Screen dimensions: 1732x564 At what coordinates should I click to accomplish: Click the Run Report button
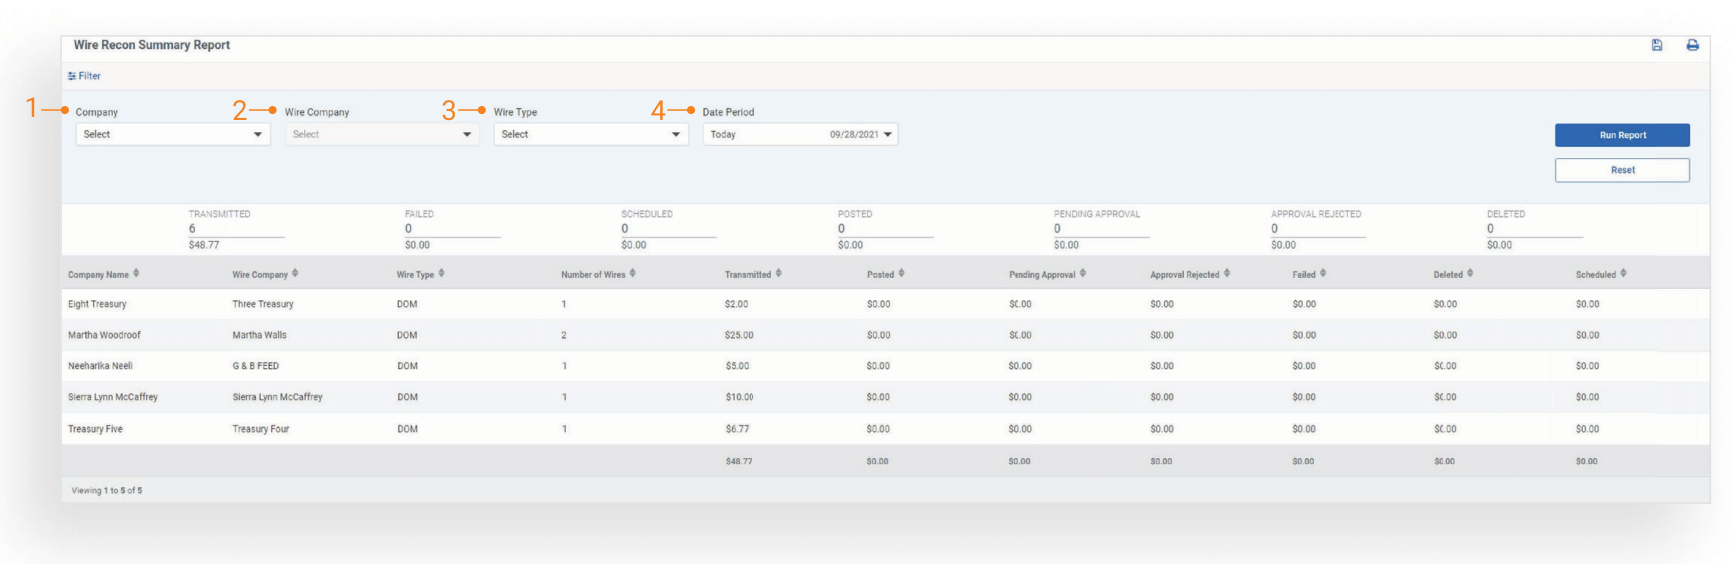tap(1622, 135)
